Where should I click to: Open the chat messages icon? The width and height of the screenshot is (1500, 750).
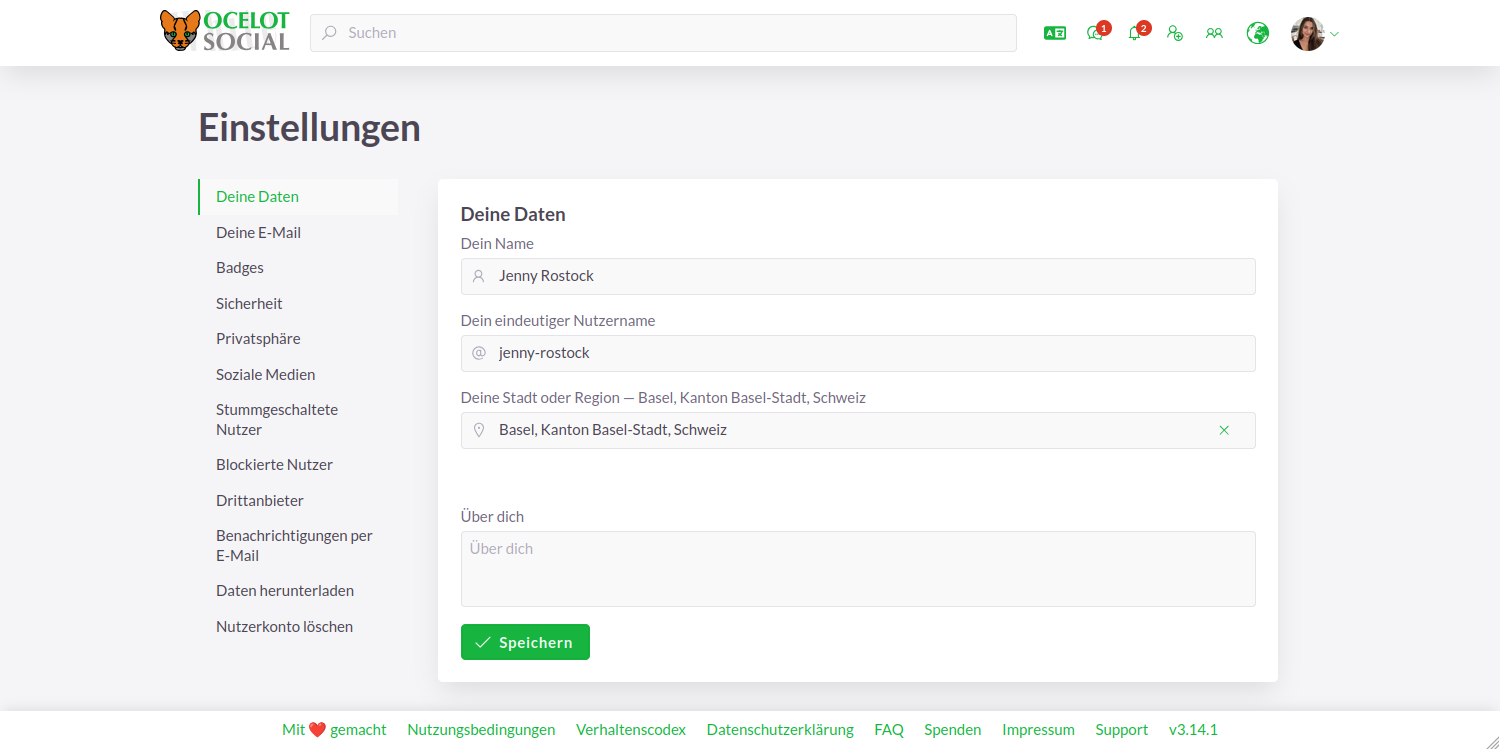click(1094, 33)
